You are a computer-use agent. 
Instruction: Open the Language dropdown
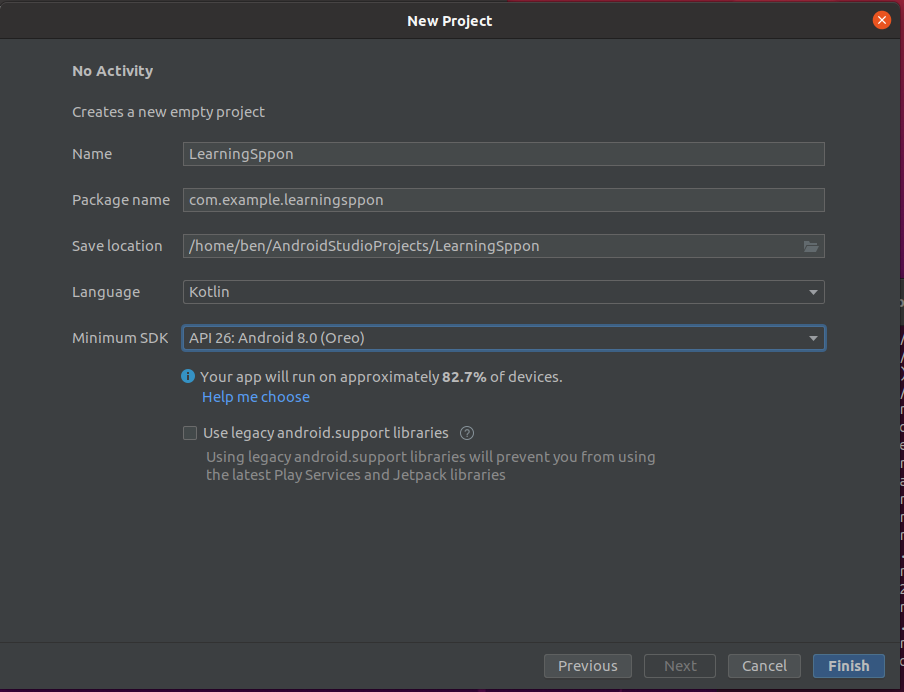503,292
